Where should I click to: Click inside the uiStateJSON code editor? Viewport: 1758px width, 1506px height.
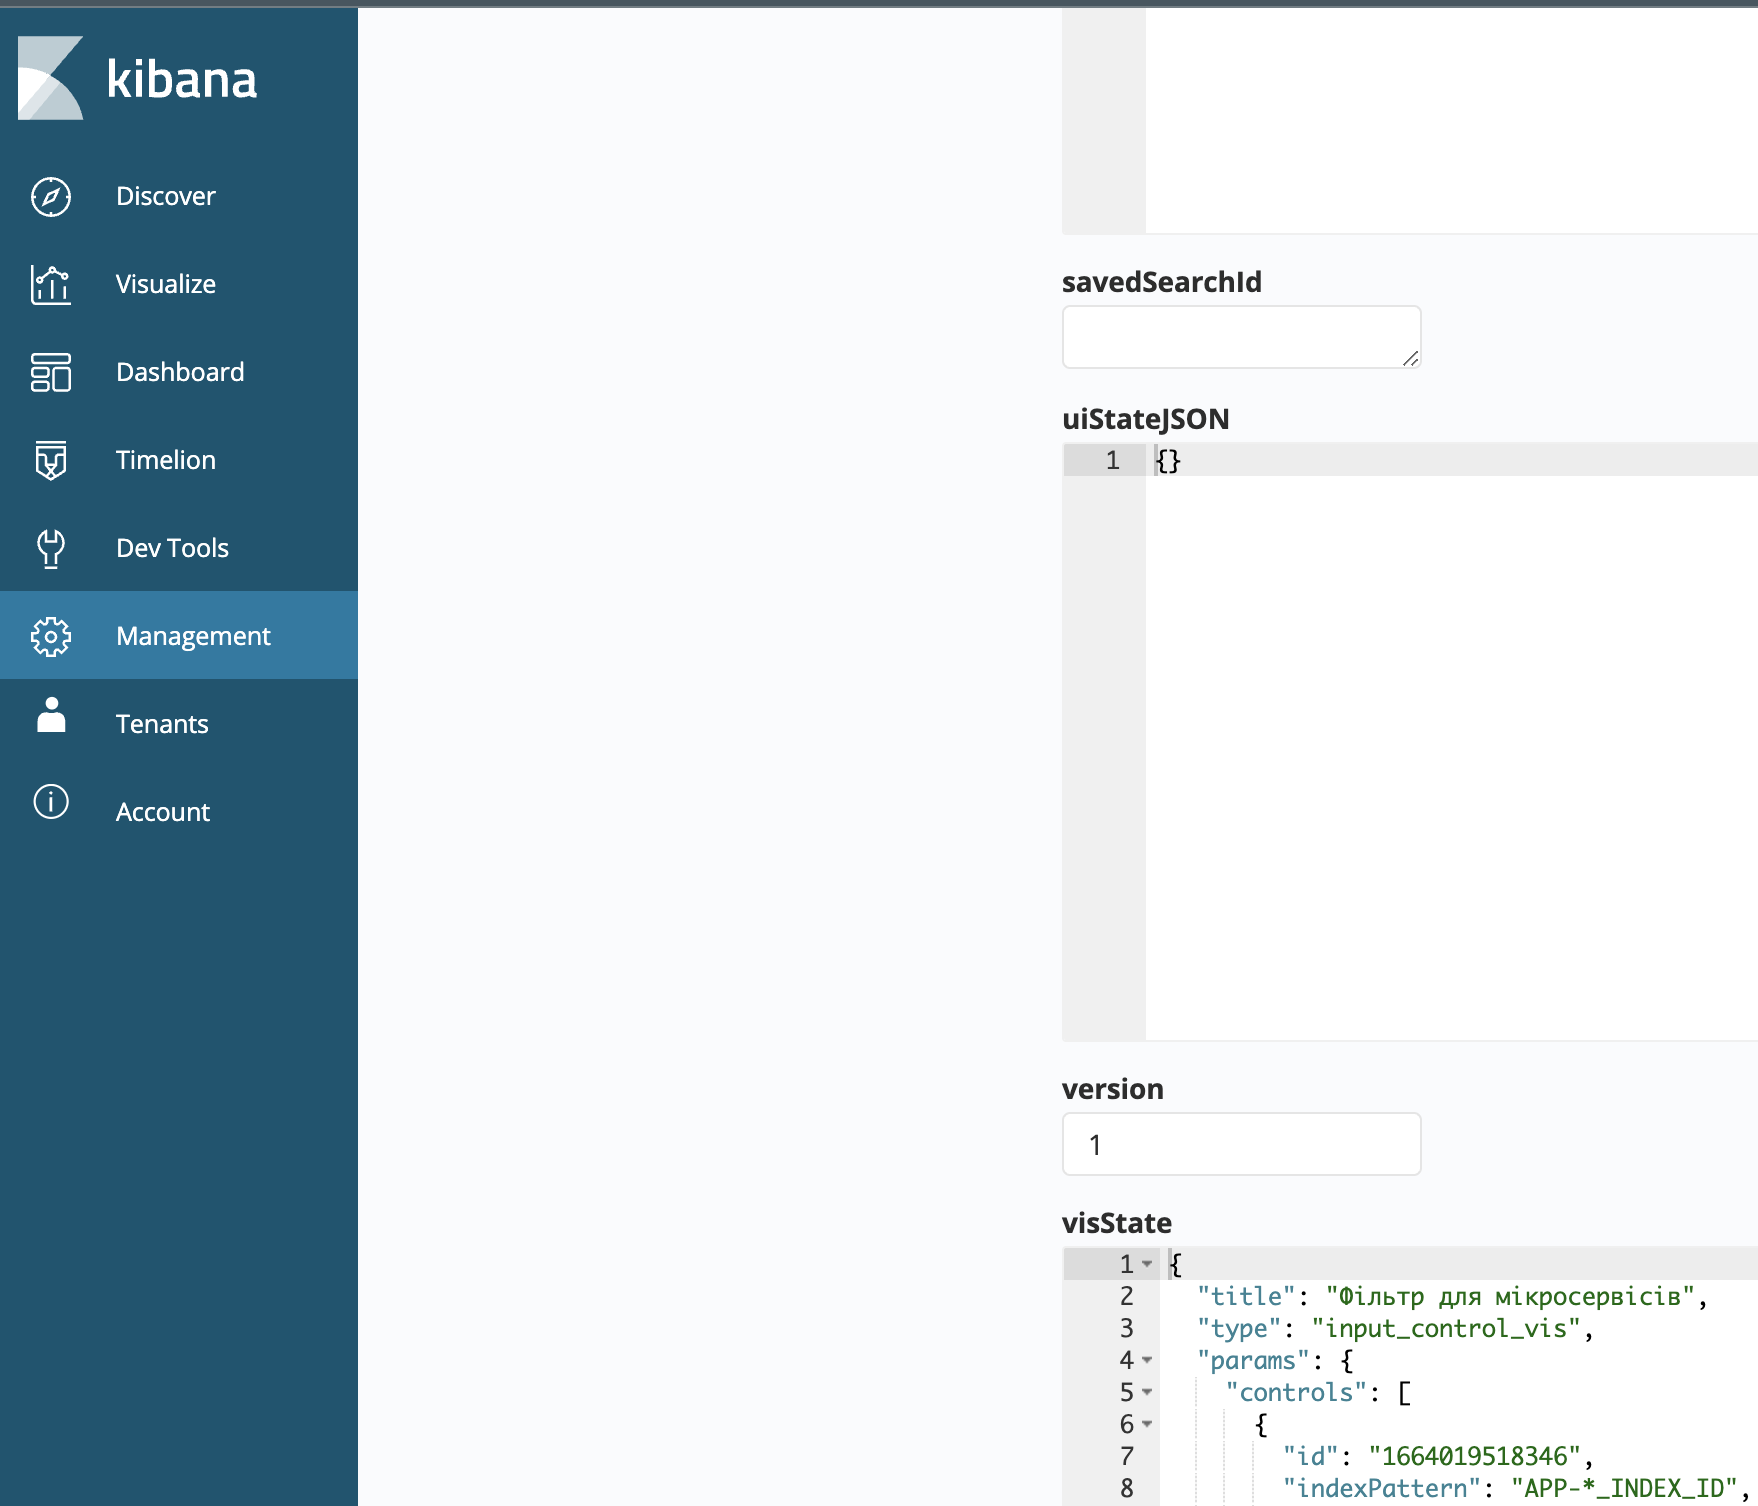coord(1451,740)
